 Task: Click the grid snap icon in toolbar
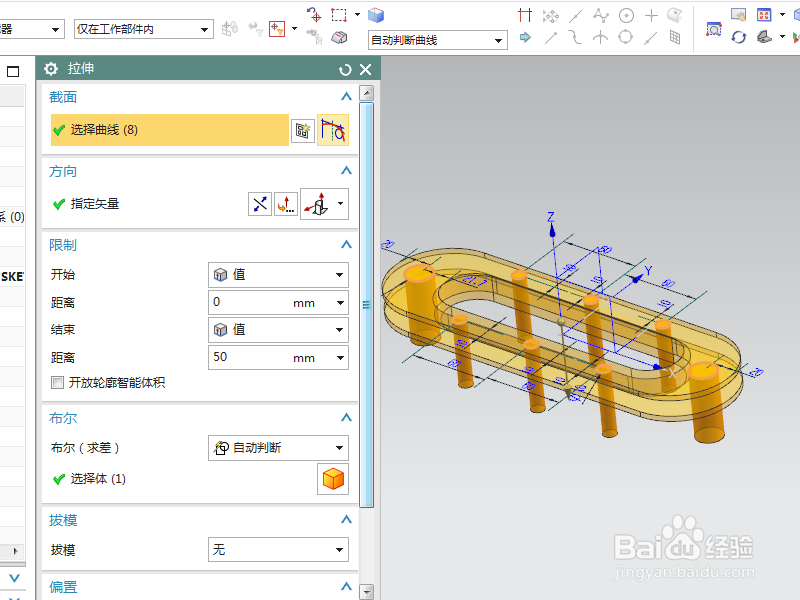[x=675, y=37]
